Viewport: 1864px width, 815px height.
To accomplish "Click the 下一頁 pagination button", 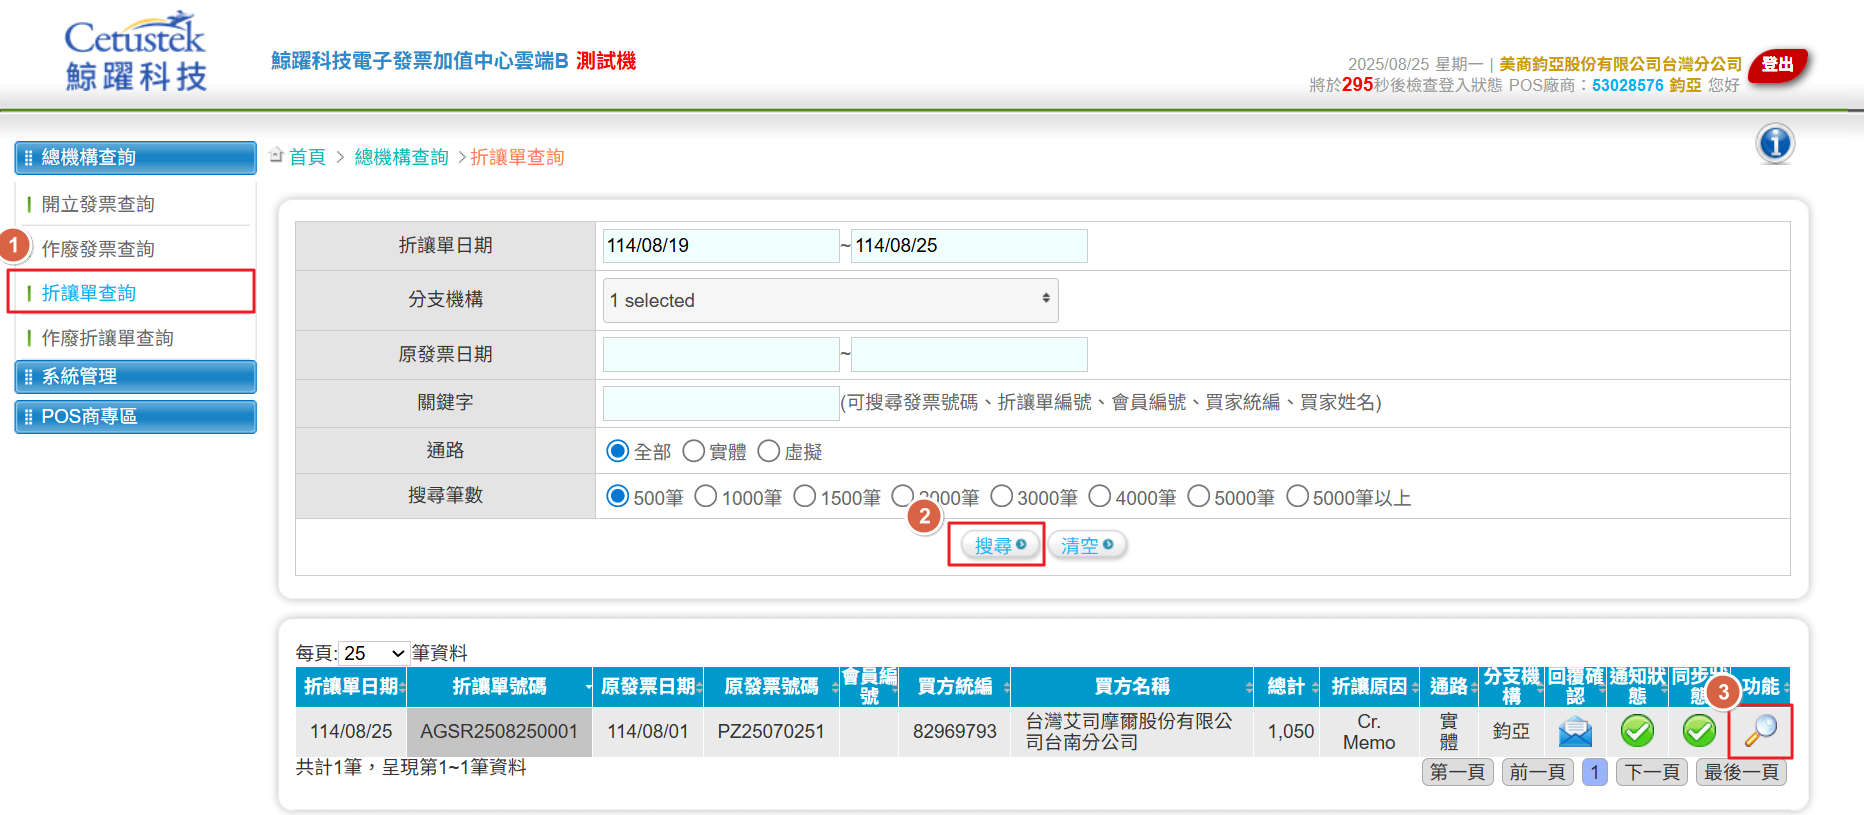I will click(x=1652, y=772).
